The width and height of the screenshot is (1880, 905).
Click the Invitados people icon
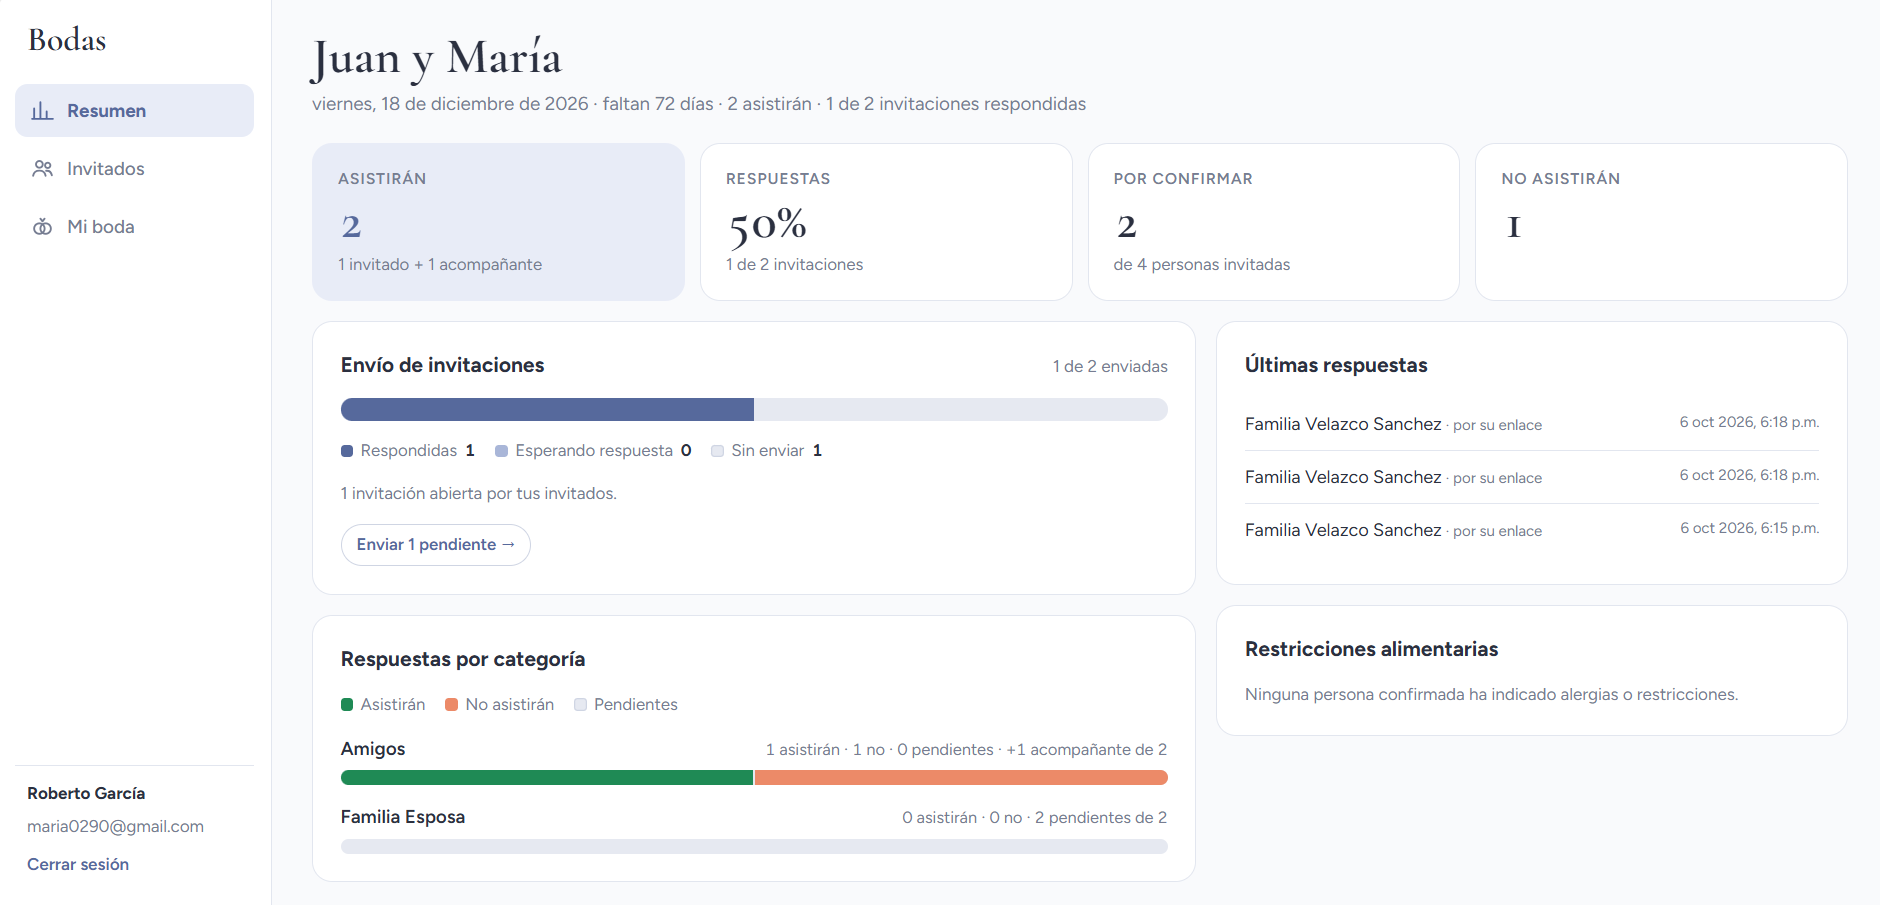click(x=42, y=169)
